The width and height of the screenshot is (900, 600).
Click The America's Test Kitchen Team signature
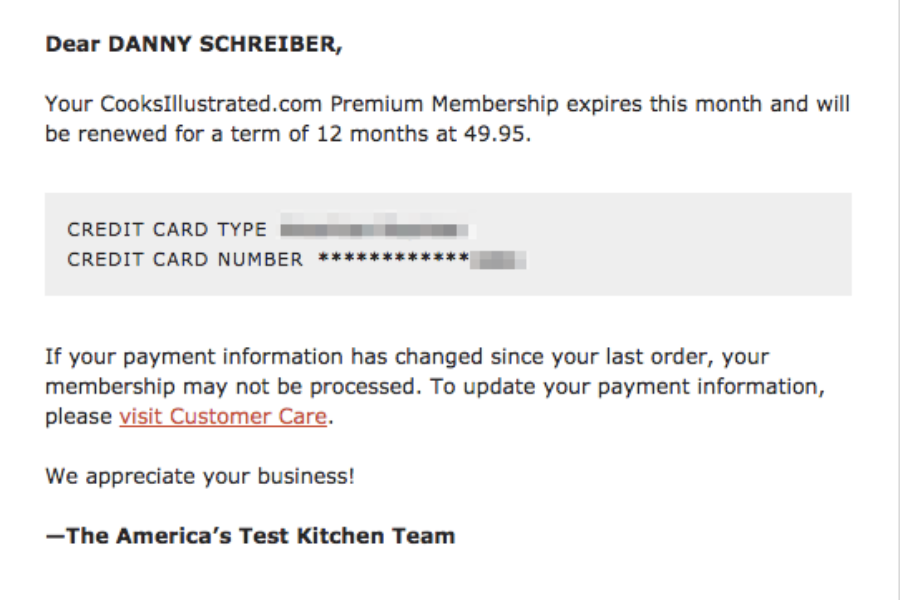click(x=250, y=536)
